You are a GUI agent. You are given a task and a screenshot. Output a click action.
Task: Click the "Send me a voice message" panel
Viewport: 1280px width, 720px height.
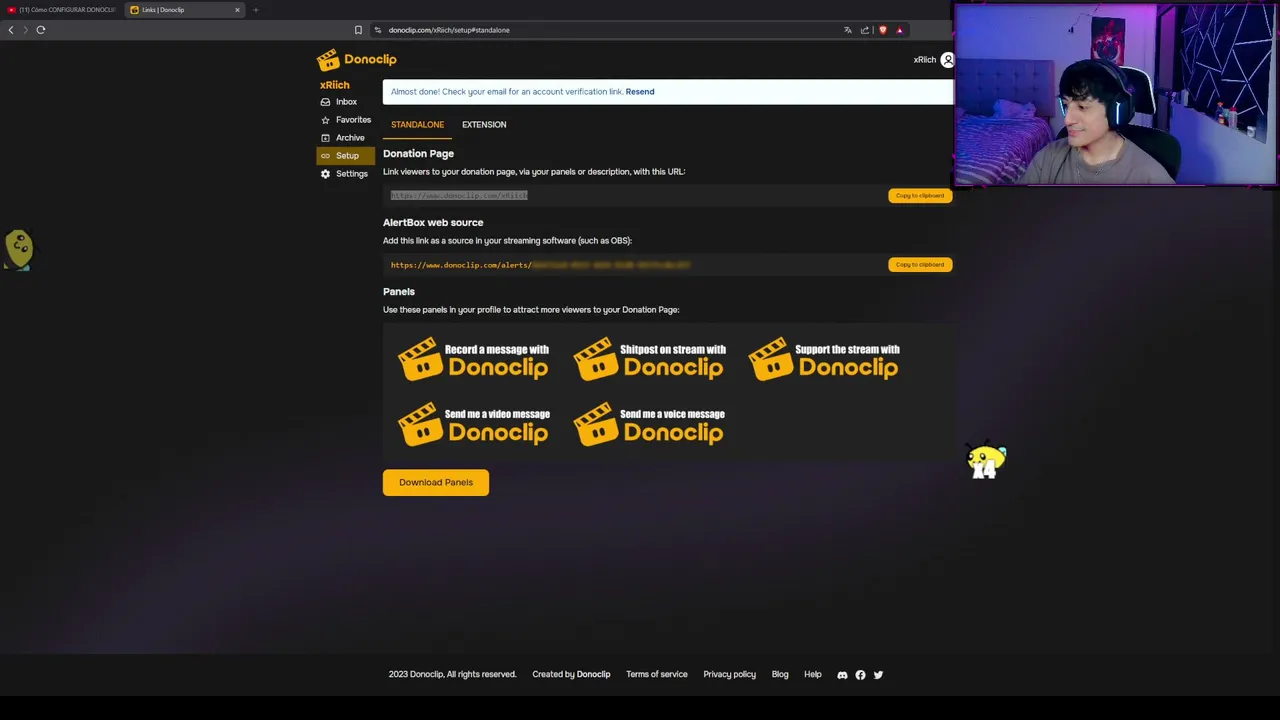click(649, 425)
